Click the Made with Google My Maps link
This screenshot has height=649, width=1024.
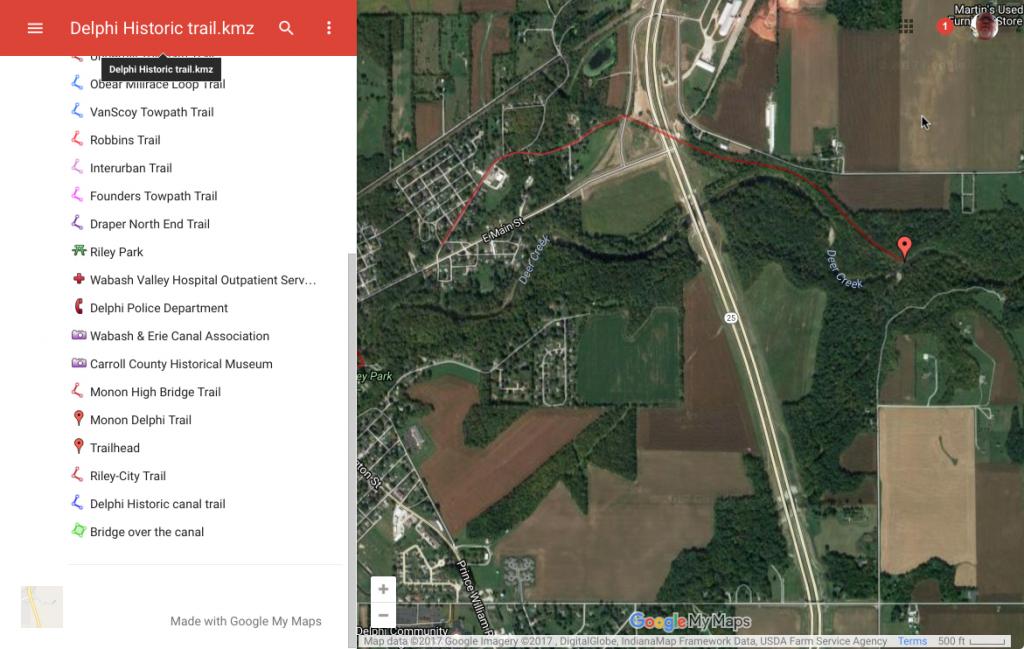(x=245, y=621)
